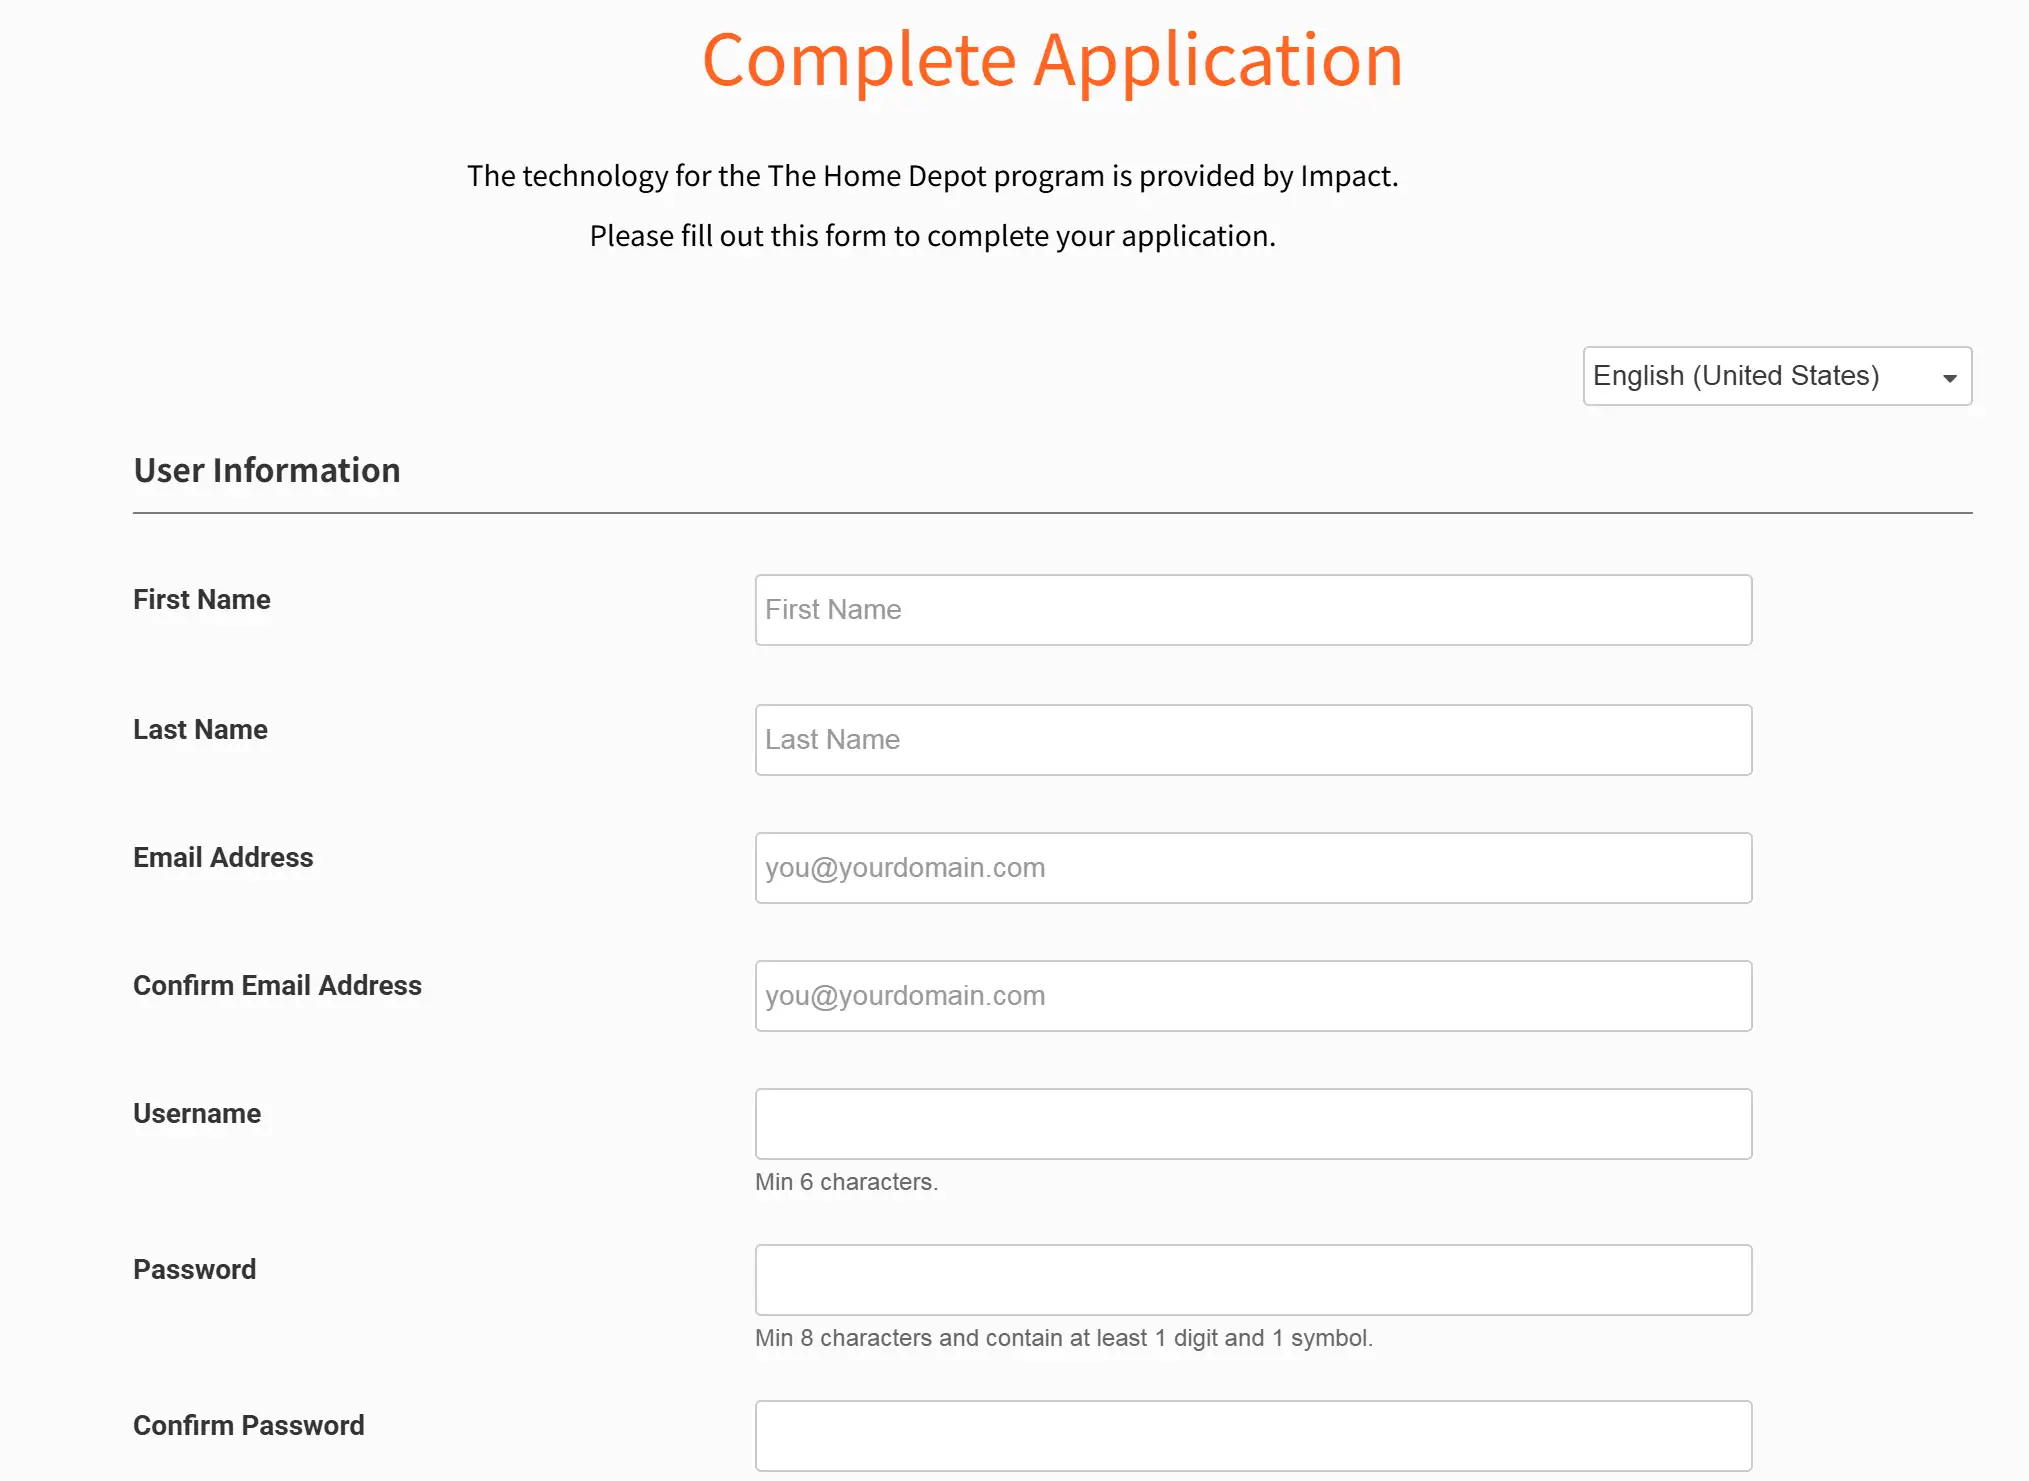Select the Email Address input field
This screenshot has width=2029, height=1481.
[x=1253, y=868]
